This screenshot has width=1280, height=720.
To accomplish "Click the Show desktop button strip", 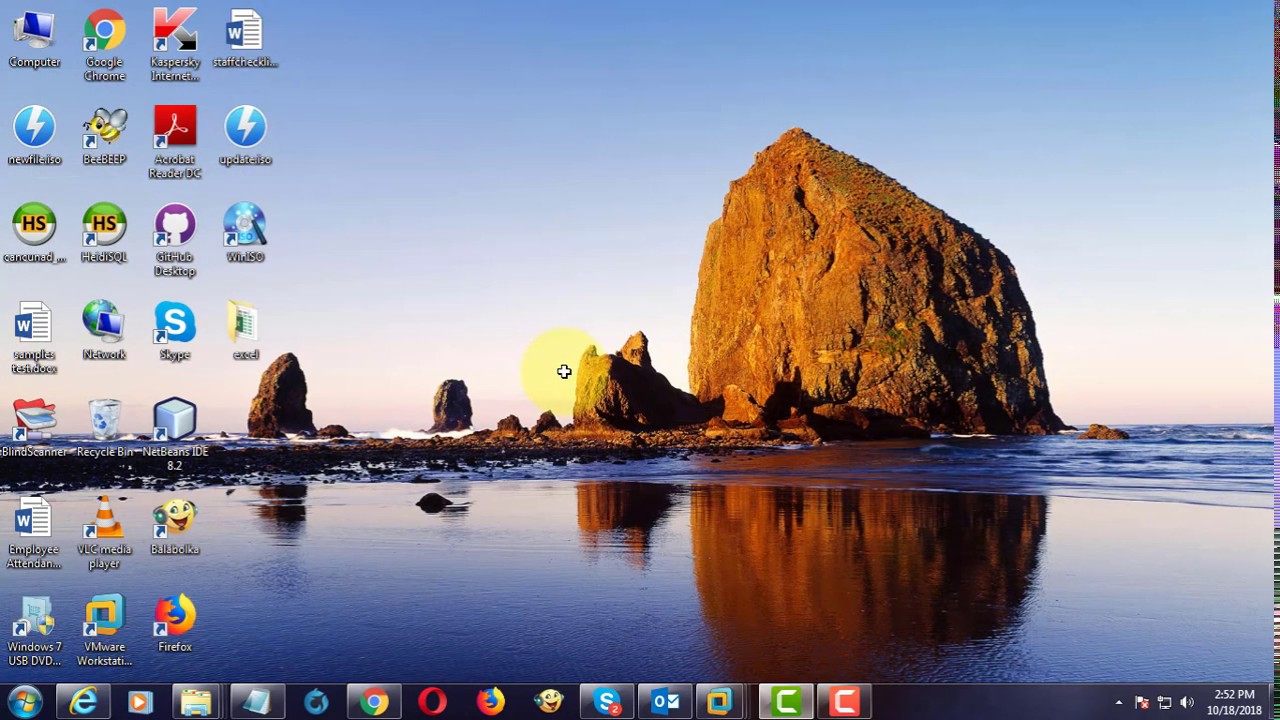I will pos(1273,702).
